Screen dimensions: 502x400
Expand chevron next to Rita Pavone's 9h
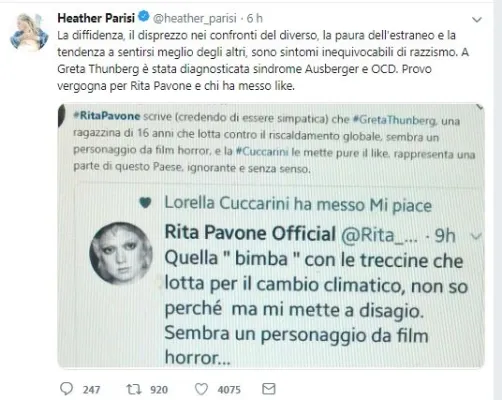coord(475,236)
